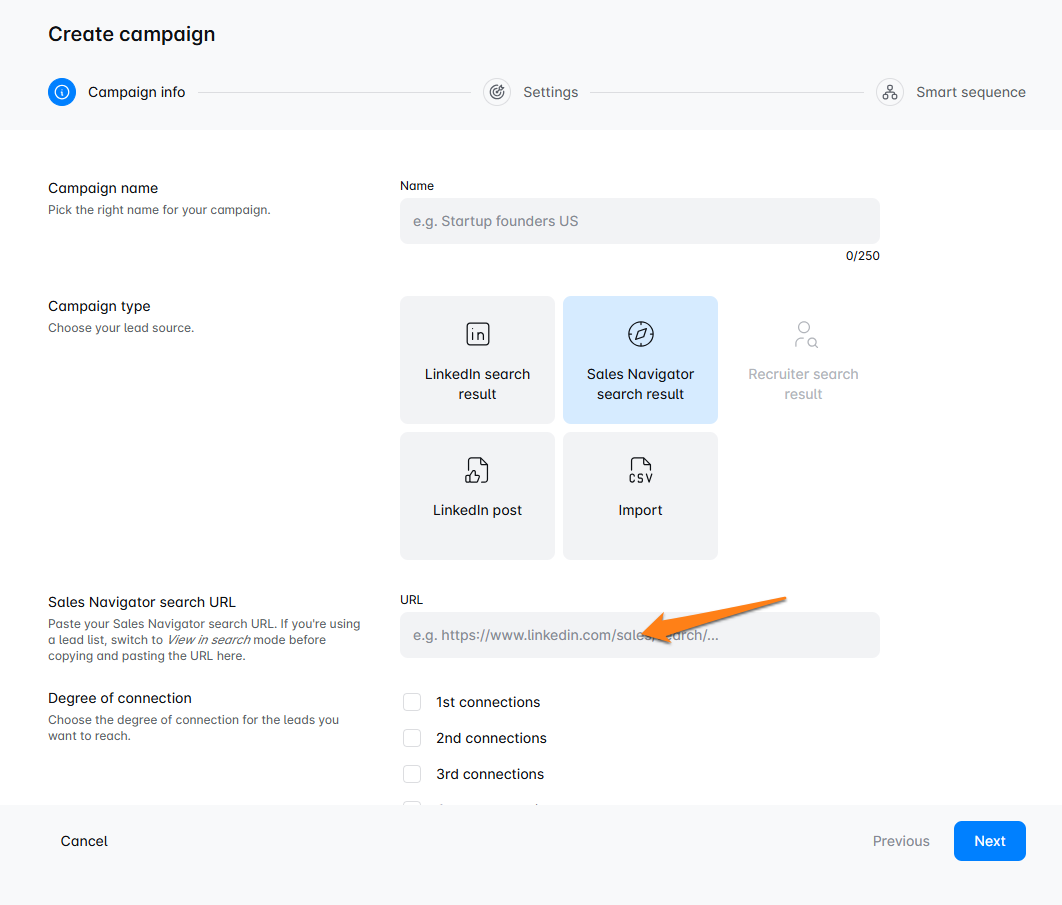Click the Campaign info step icon

62,92
